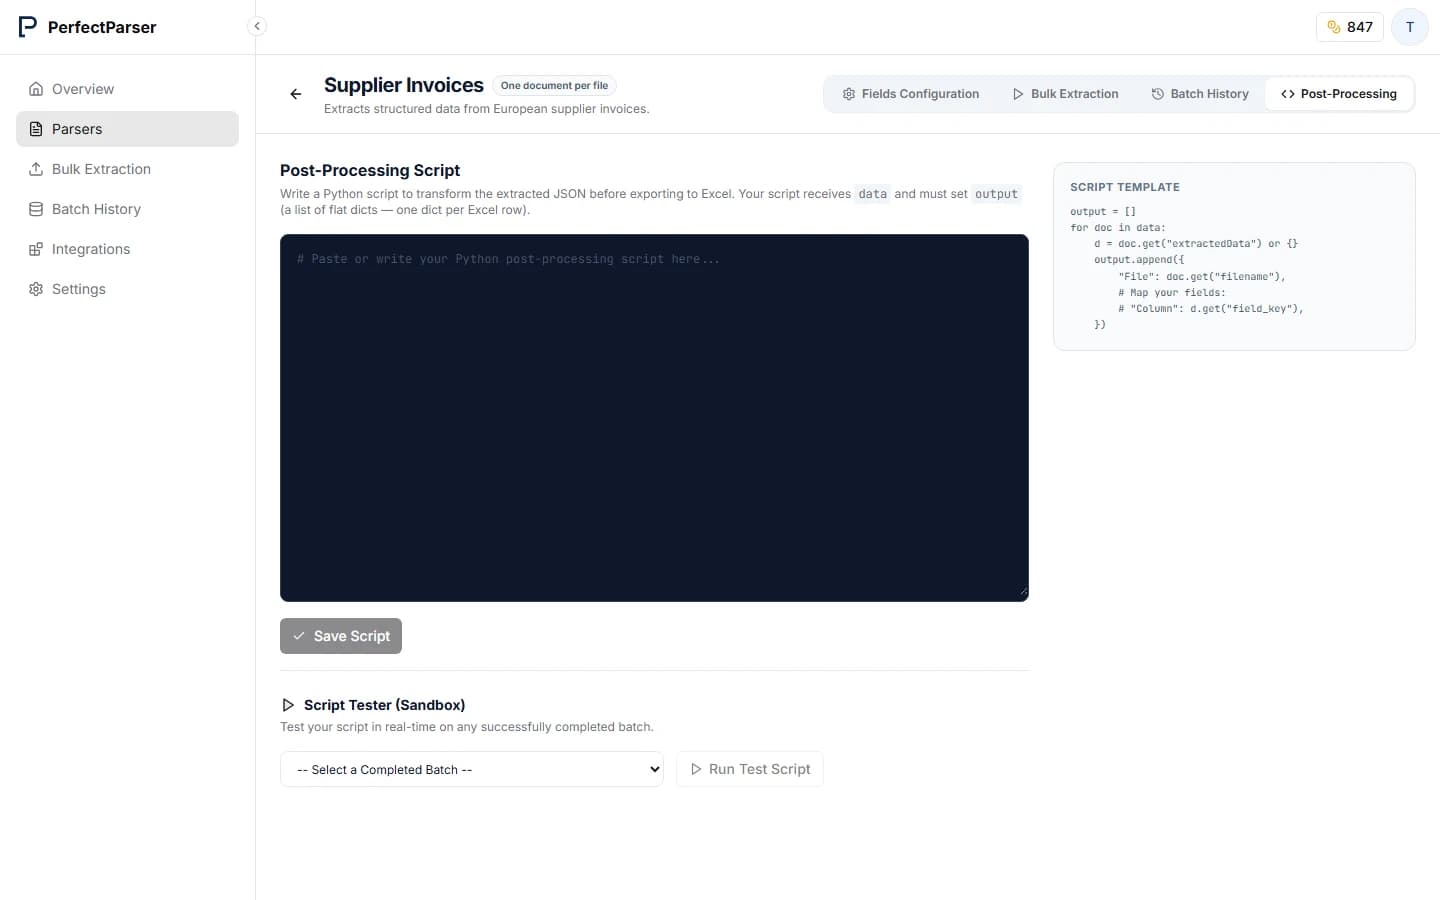Click the inline 'data' code label

coord(873,194)
